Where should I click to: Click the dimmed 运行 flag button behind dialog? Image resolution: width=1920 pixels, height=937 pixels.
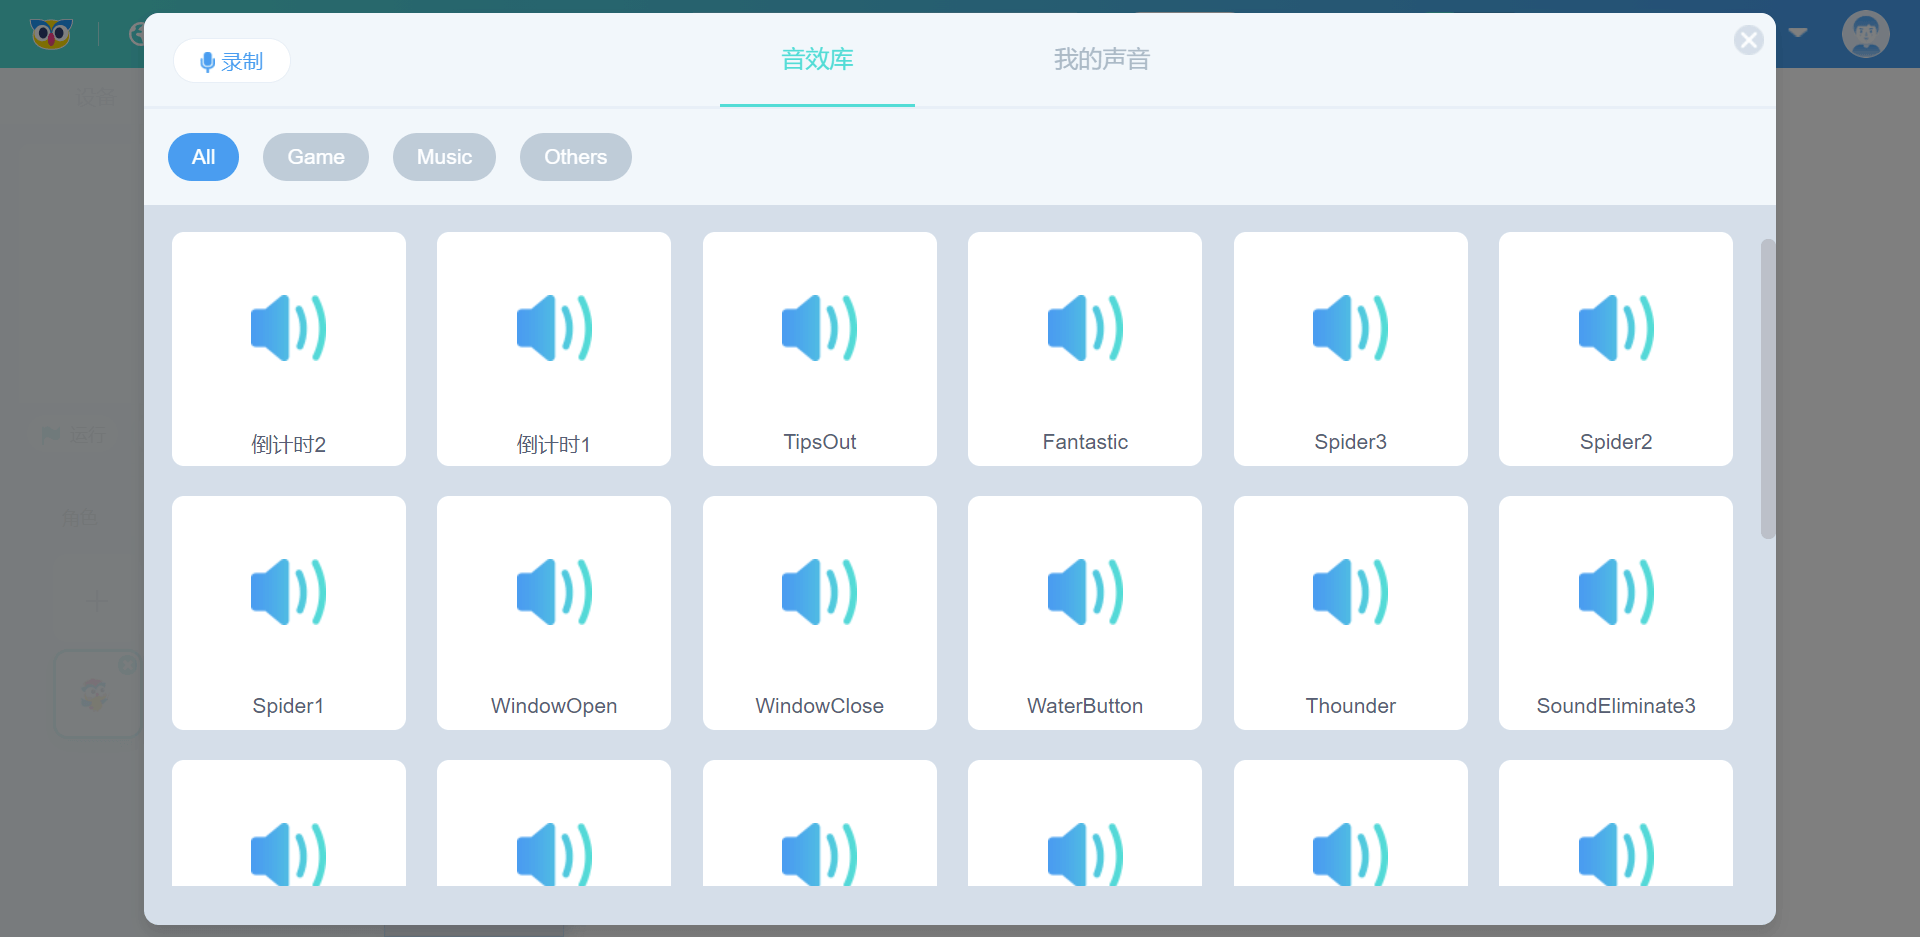coord(74,435)
